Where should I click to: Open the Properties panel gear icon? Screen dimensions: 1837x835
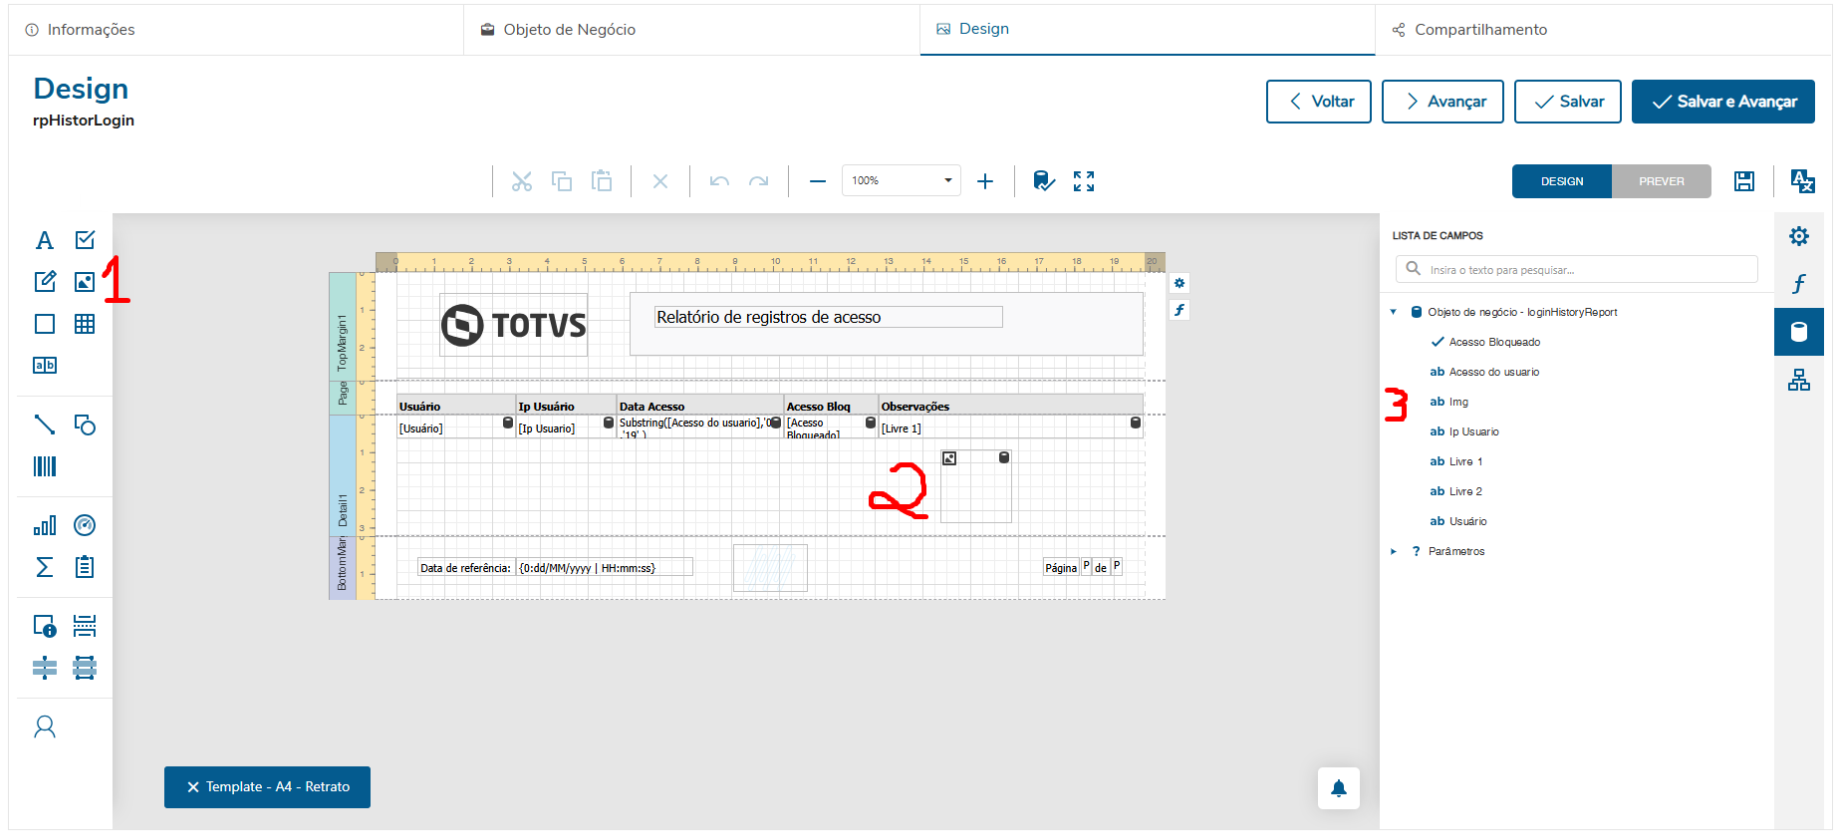tap(1799, 236)
